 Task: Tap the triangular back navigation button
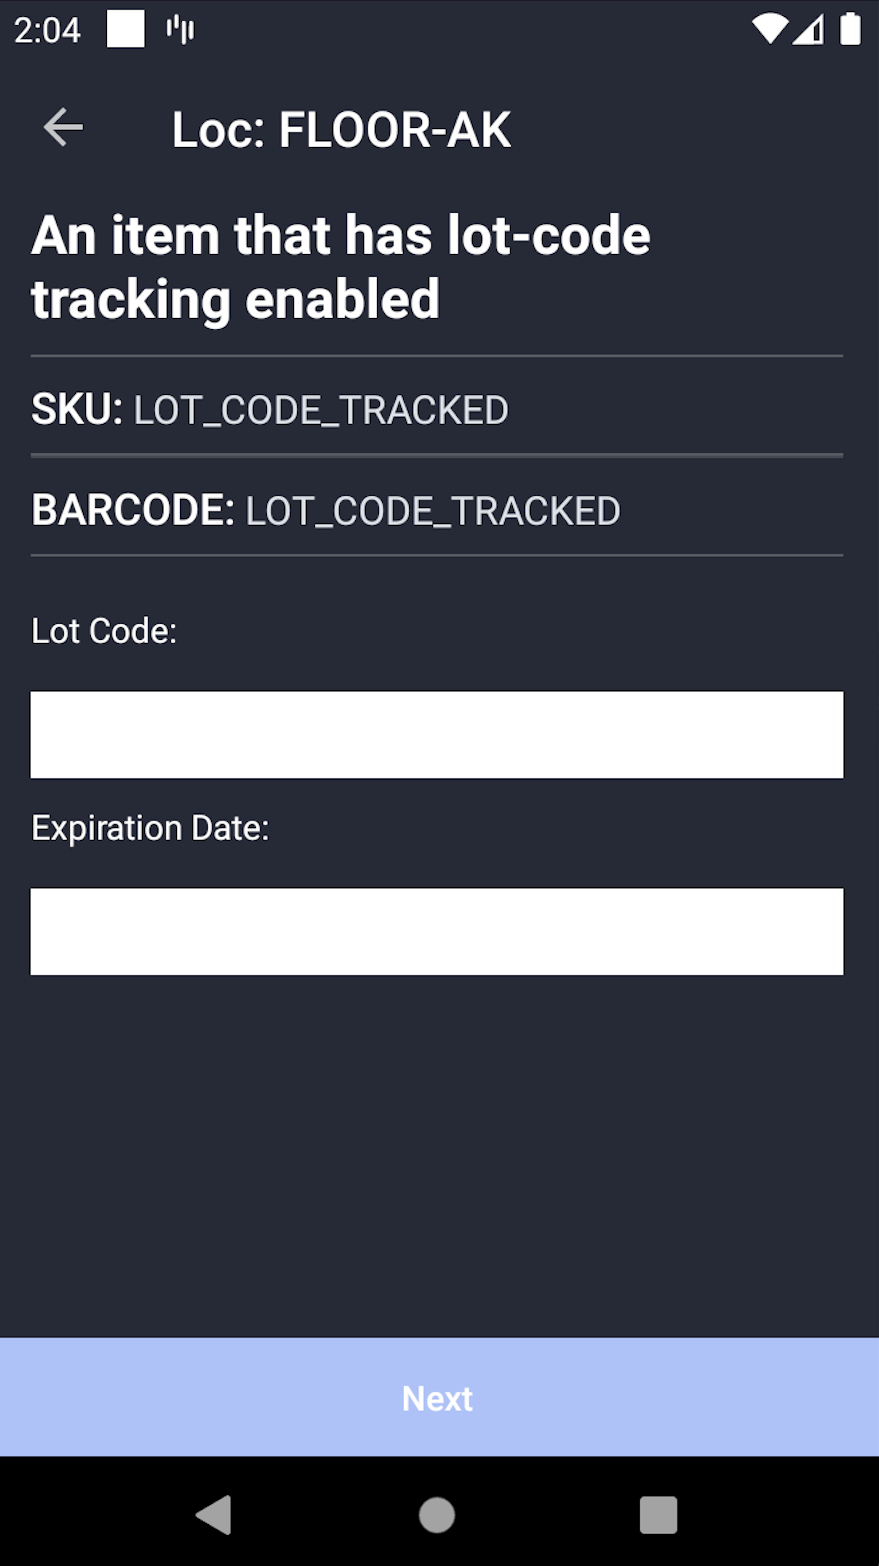pos(214,1515)
